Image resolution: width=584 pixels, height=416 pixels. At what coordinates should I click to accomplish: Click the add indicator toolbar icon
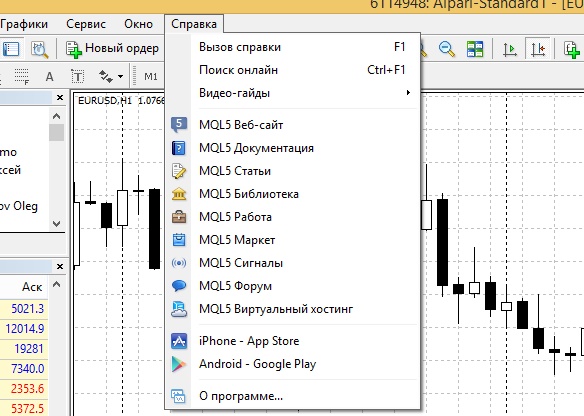click(571, 49)
